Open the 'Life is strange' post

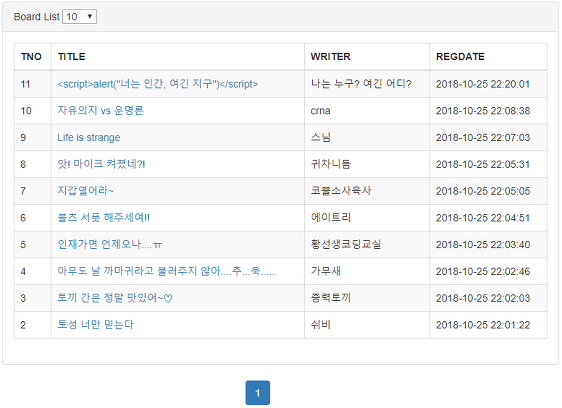(89, 137)
